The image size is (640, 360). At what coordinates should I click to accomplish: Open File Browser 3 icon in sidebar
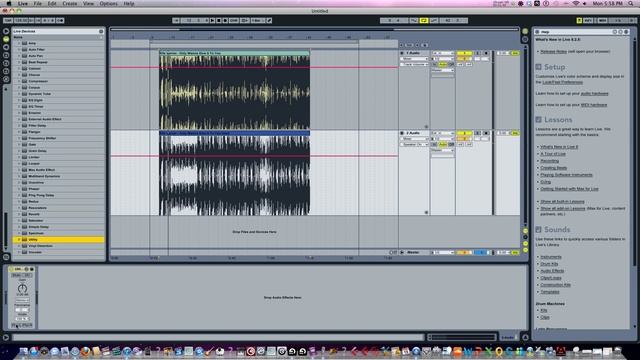[6, 71]
